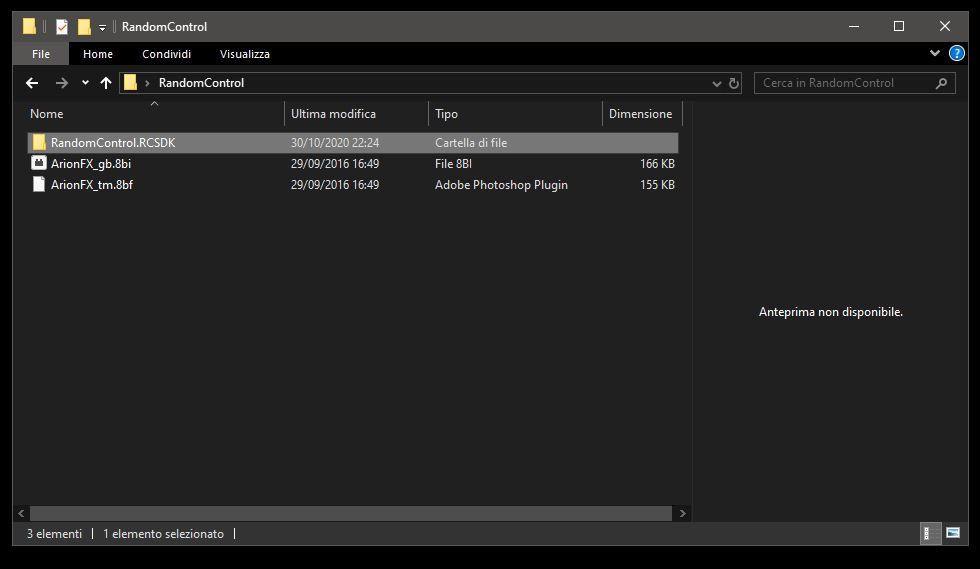The width and height of the screenshot is (980, 569).
Task: Click the ArionFX_gb.8bi file icon
Action: coord(39,163)
